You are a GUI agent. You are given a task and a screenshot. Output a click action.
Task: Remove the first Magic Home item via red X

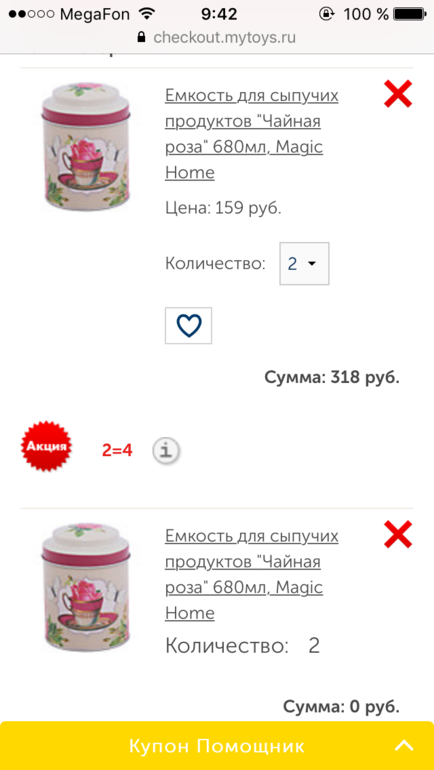(398, 94)
